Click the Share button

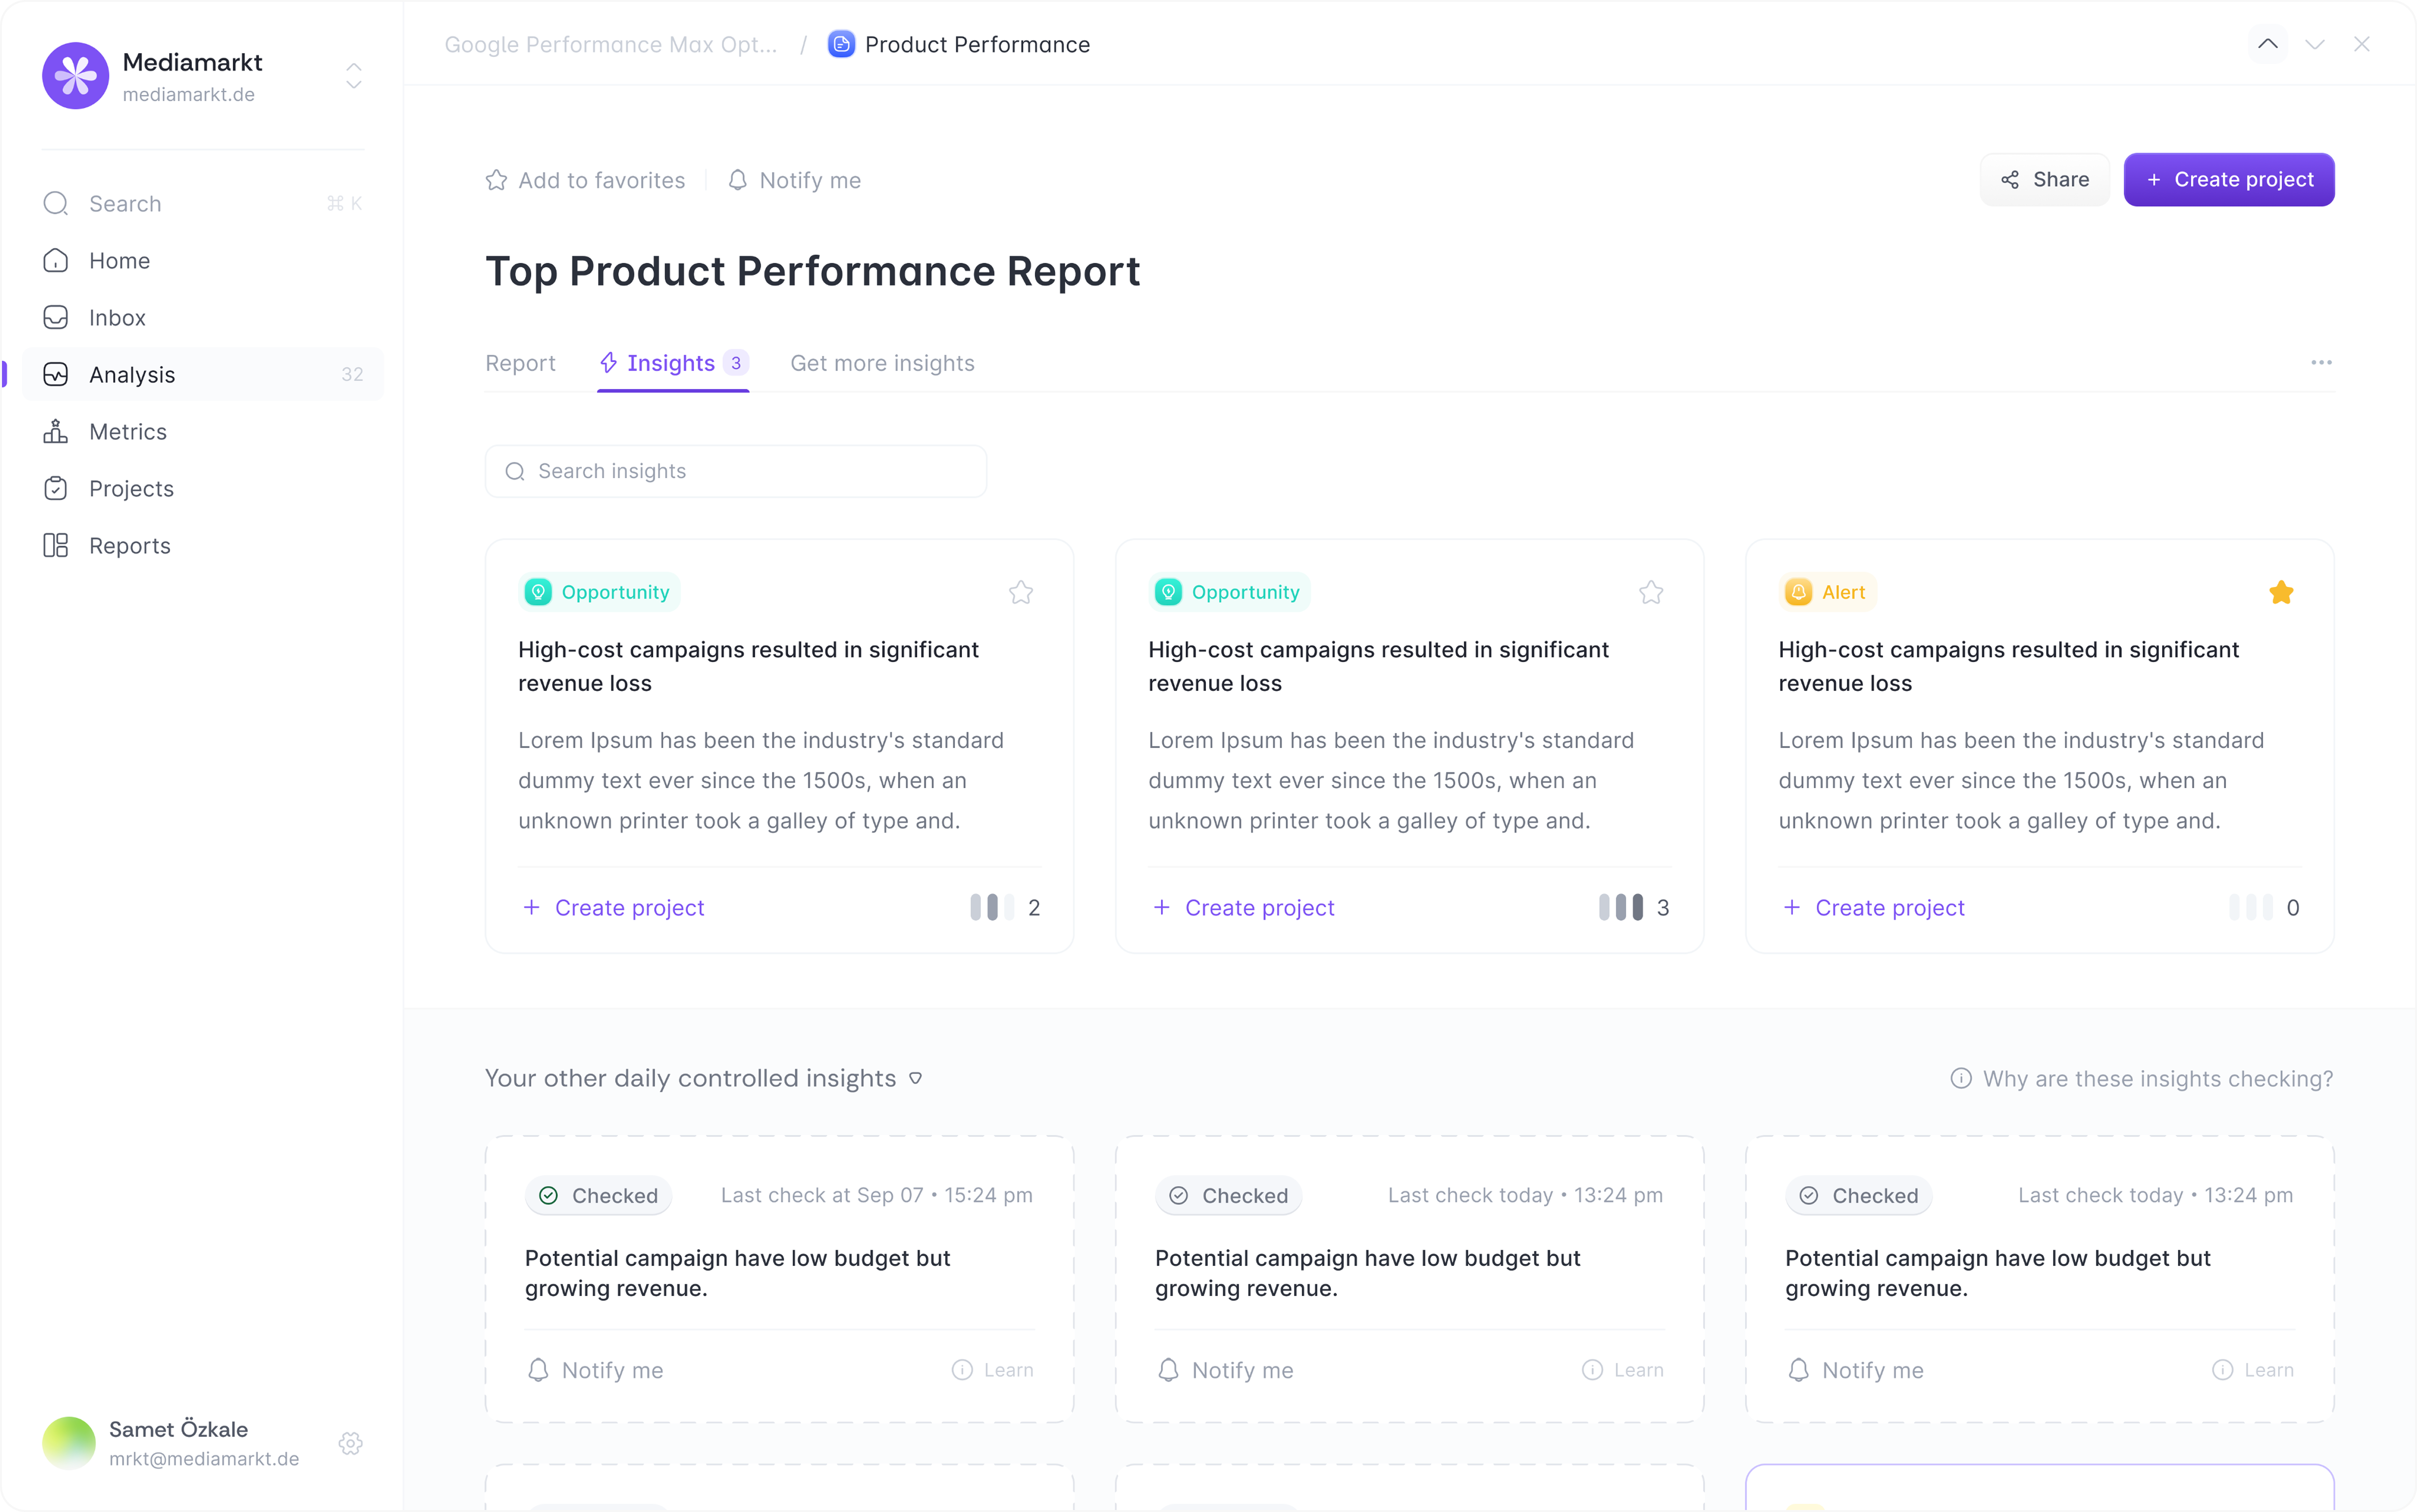(2044, 180)
